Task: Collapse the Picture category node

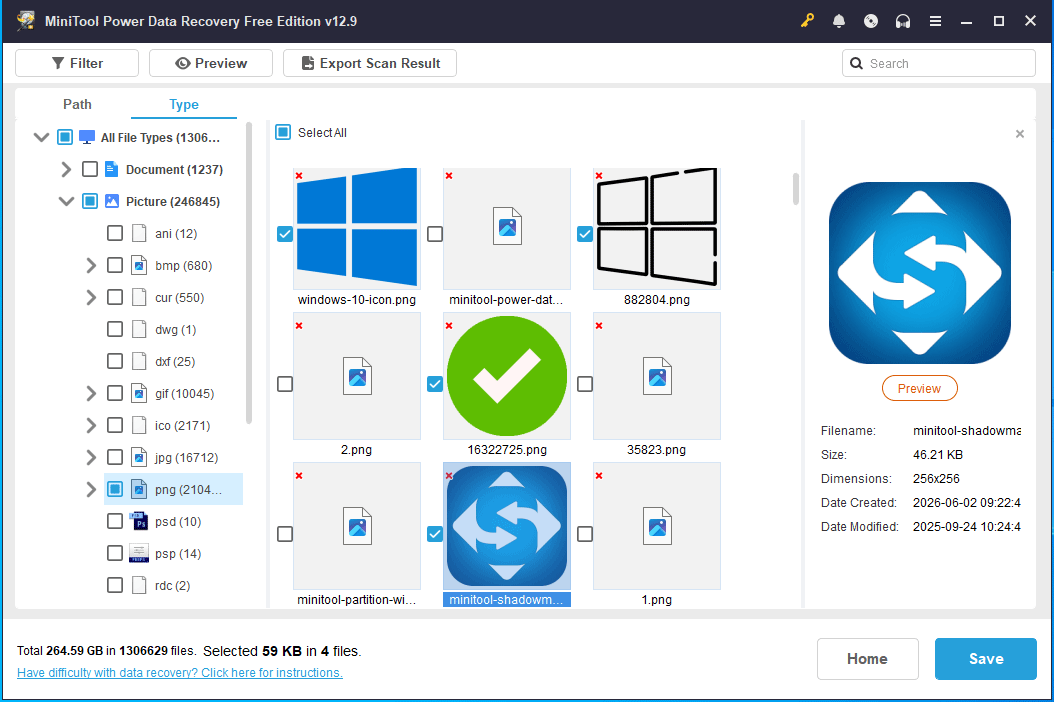Action: pyautogui.click(x=66, y=201)
